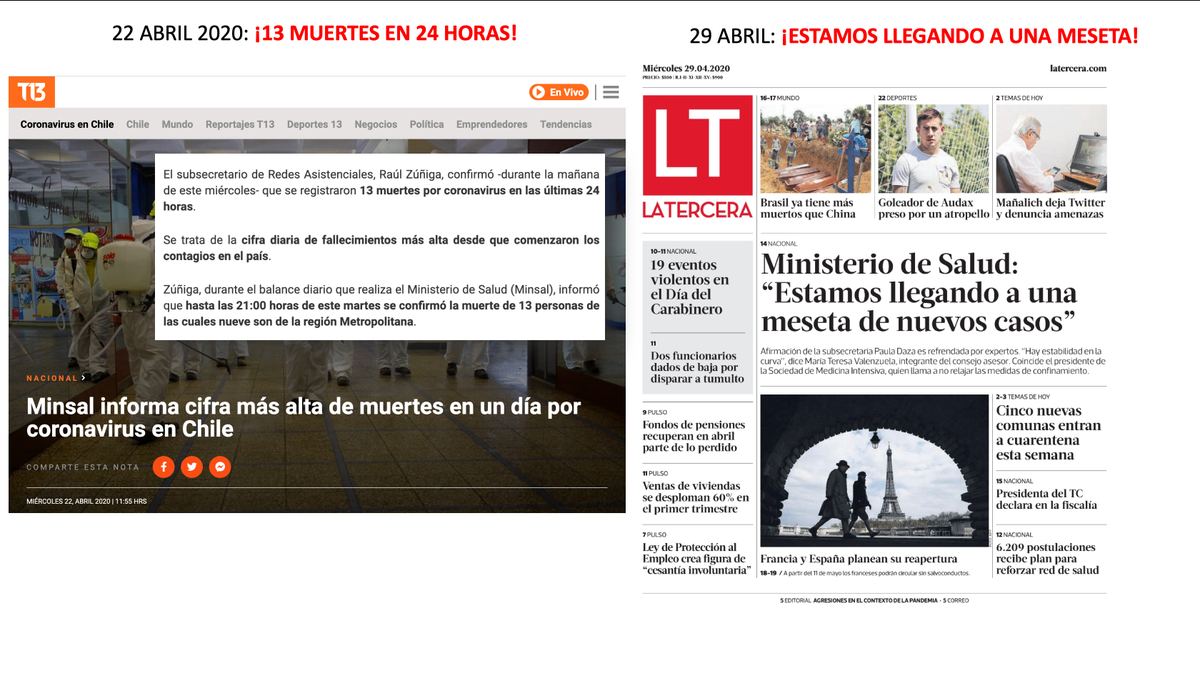Screen dimensions: 1200x676
Task: Go to Deportes 13 section
Action: point(314,125)
